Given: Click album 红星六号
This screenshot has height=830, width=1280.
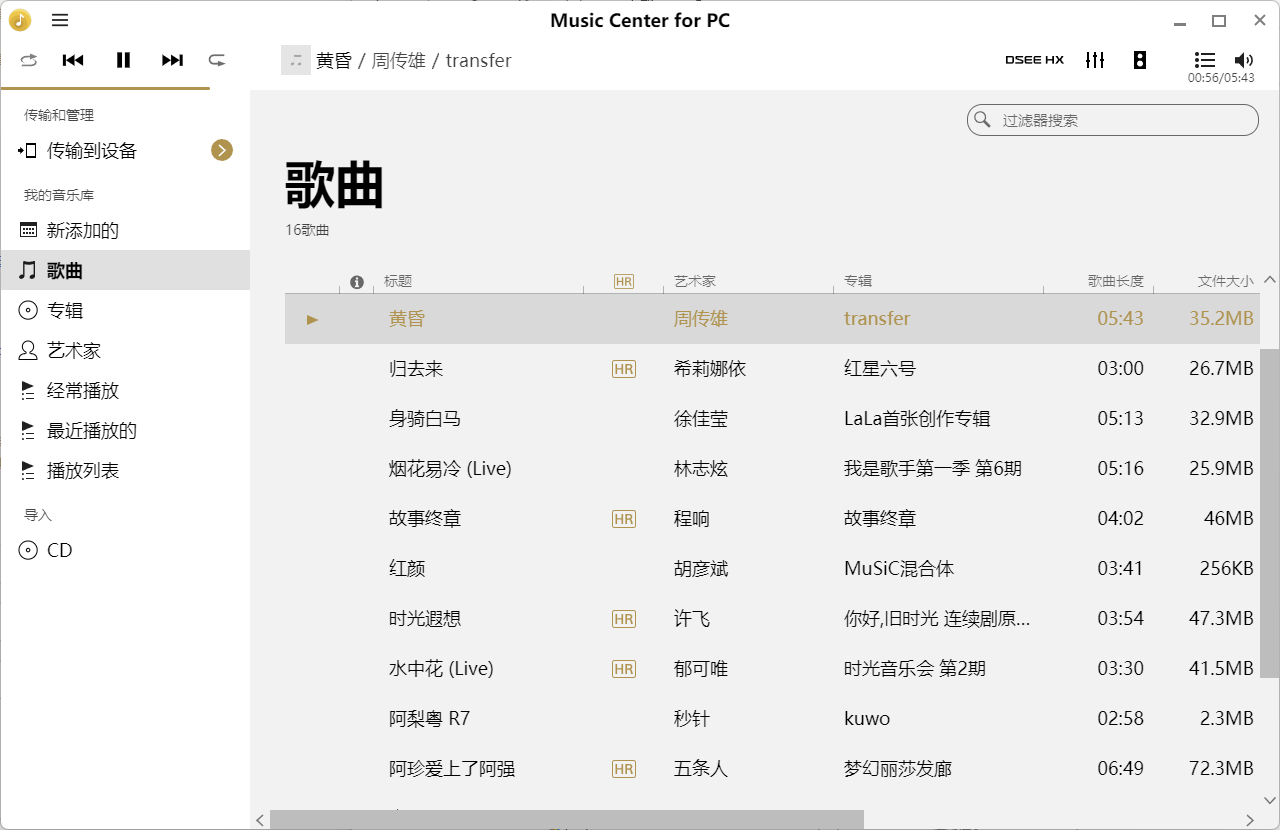Looking at the screenshot, I should pos(880,369).
